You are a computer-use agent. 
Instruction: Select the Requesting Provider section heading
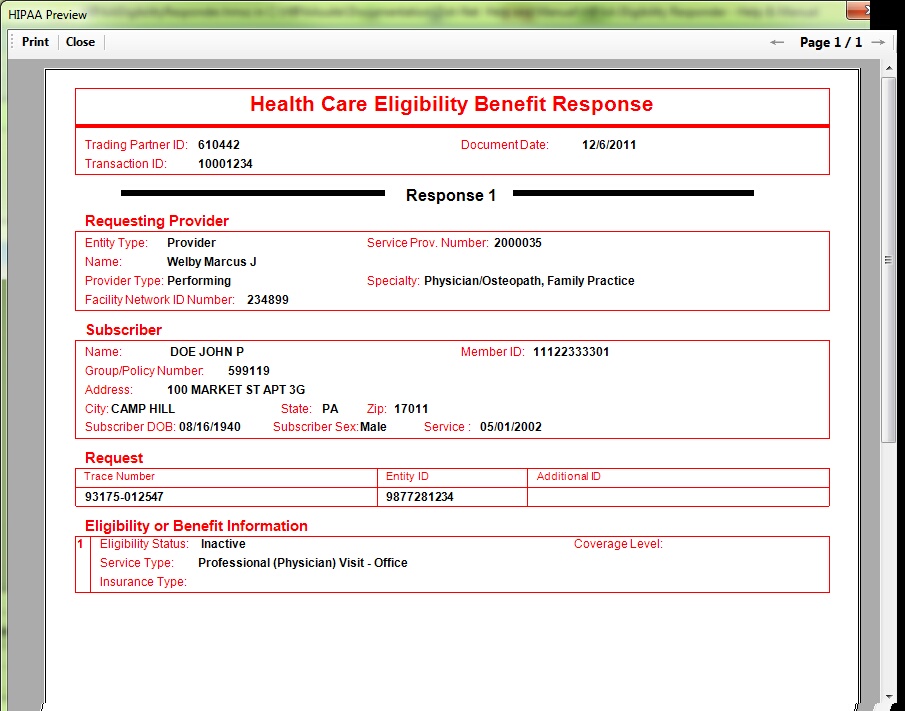(156, 220)
